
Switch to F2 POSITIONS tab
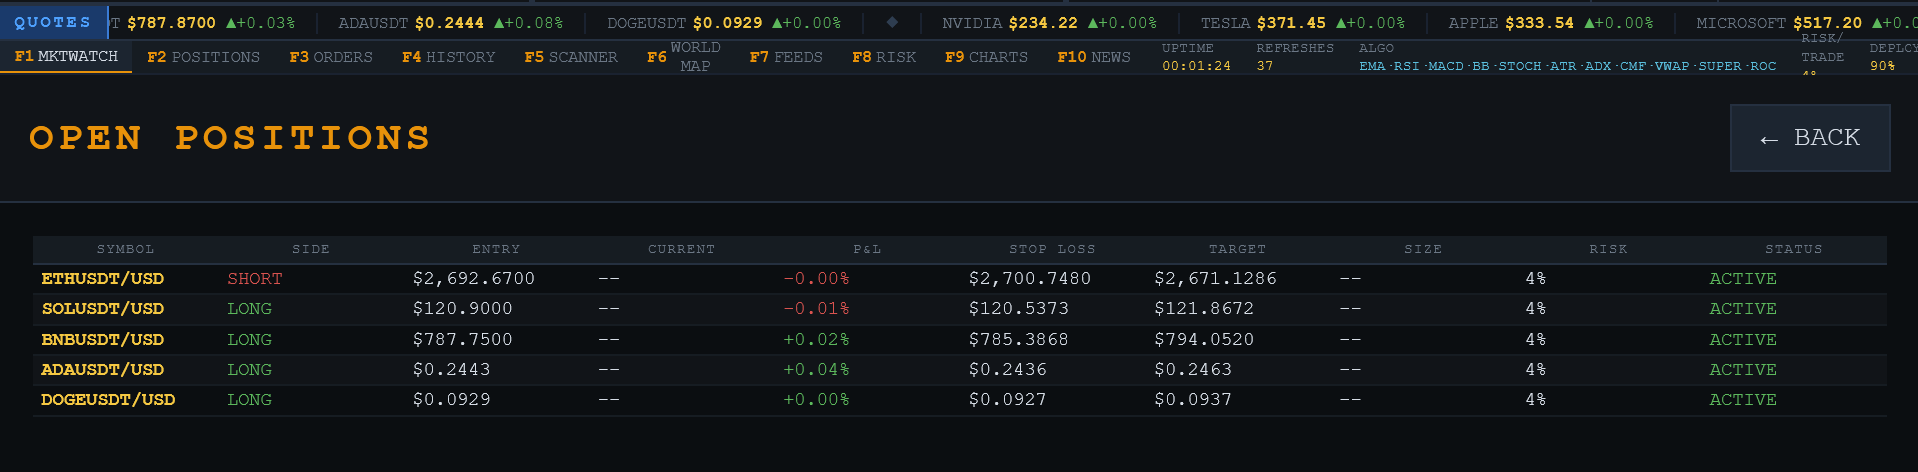click(203, 57)
